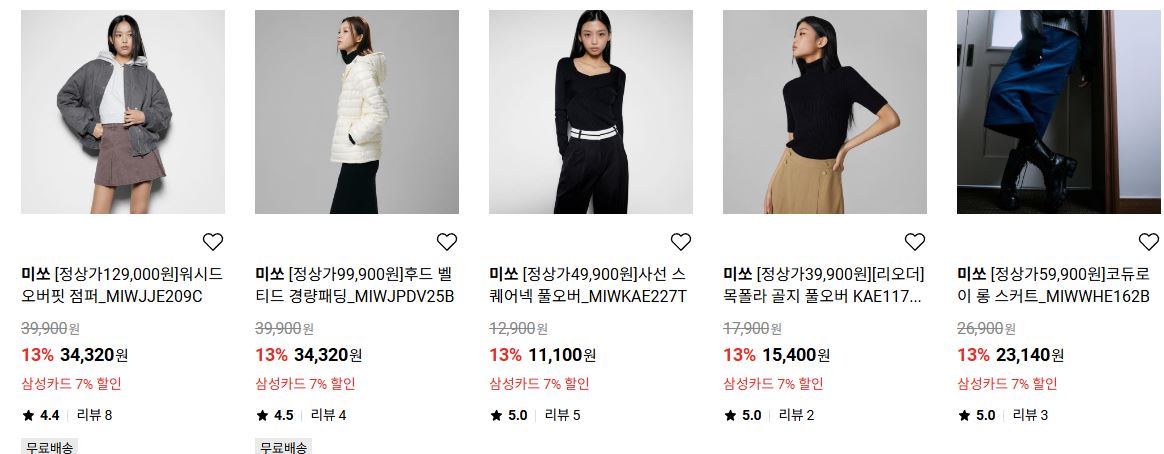Toggle wishlist heart for 워시드 오버핏 점퍼
Viewport: 1164px width, 454px height.
(213, 242)
